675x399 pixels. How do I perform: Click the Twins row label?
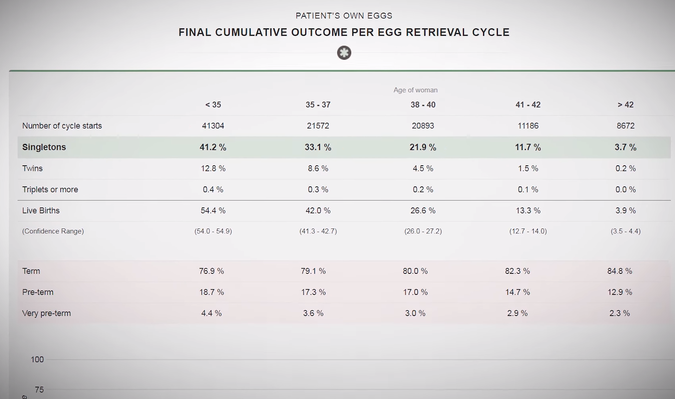(x=32, y=168)
